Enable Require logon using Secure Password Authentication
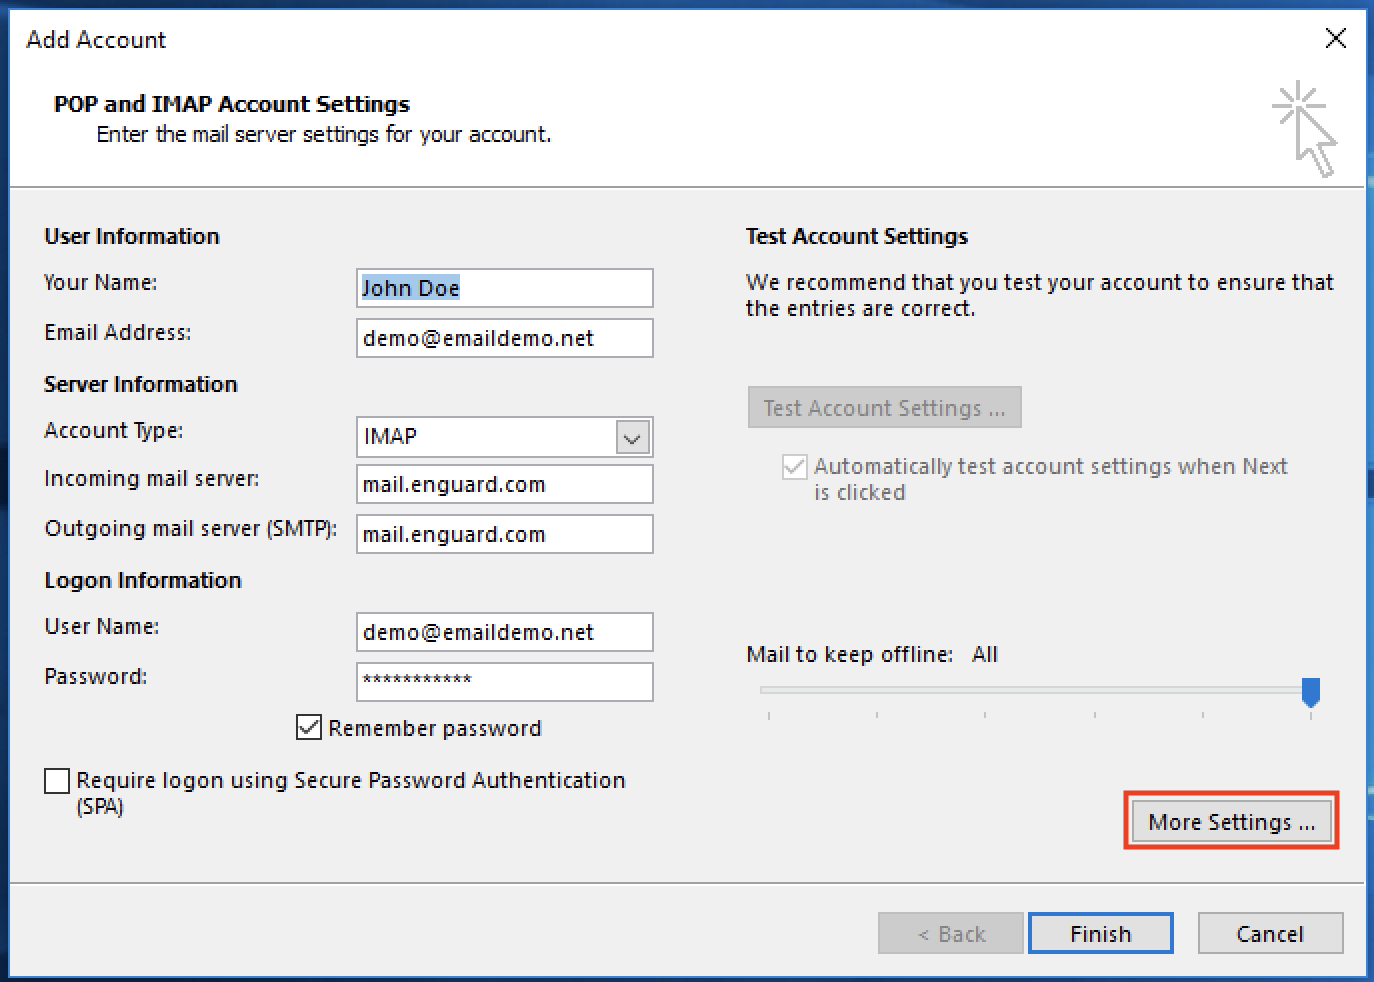Image resolution: width=1374 pixels, height=982 pixels. tap(57, 781)
